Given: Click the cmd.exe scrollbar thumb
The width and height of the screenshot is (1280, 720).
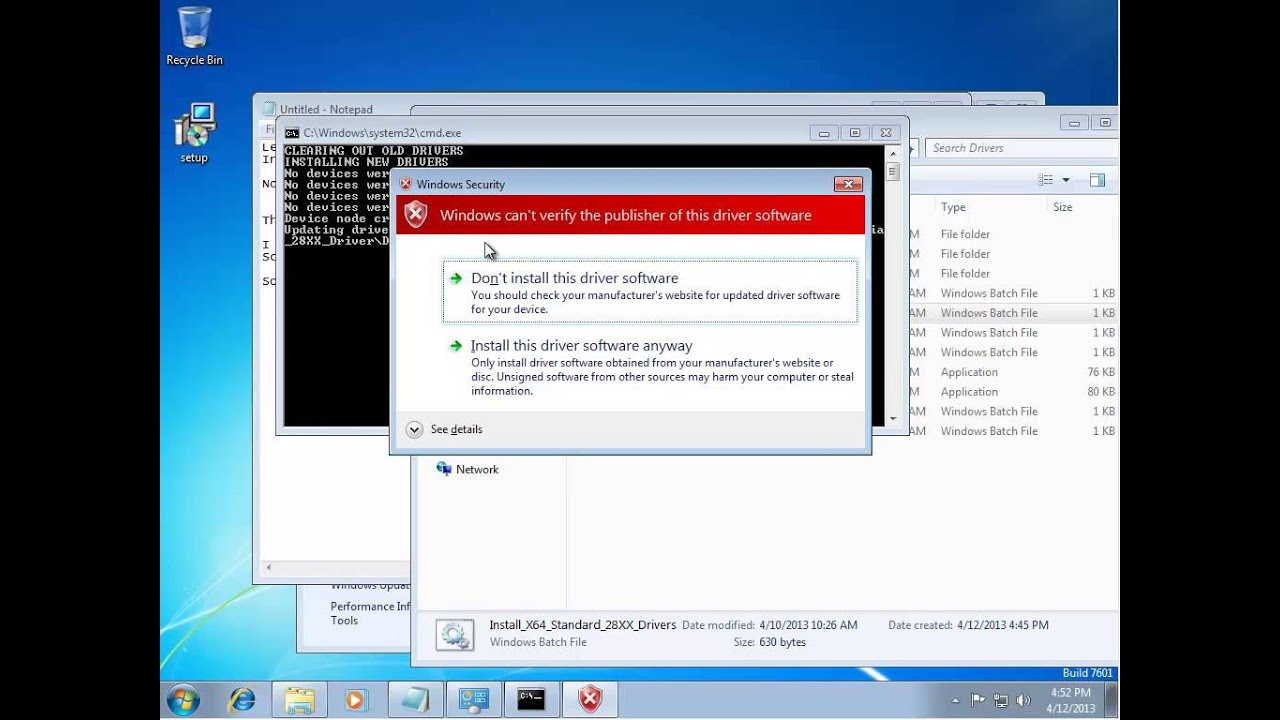Looking at the screenshot, I should (x=892, y=171).
